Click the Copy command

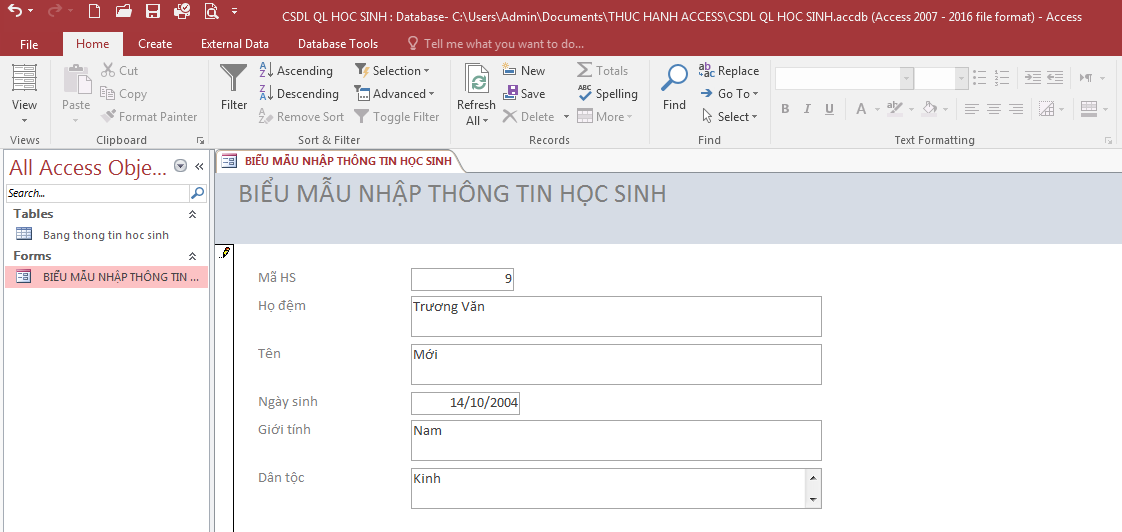(123, 93)
